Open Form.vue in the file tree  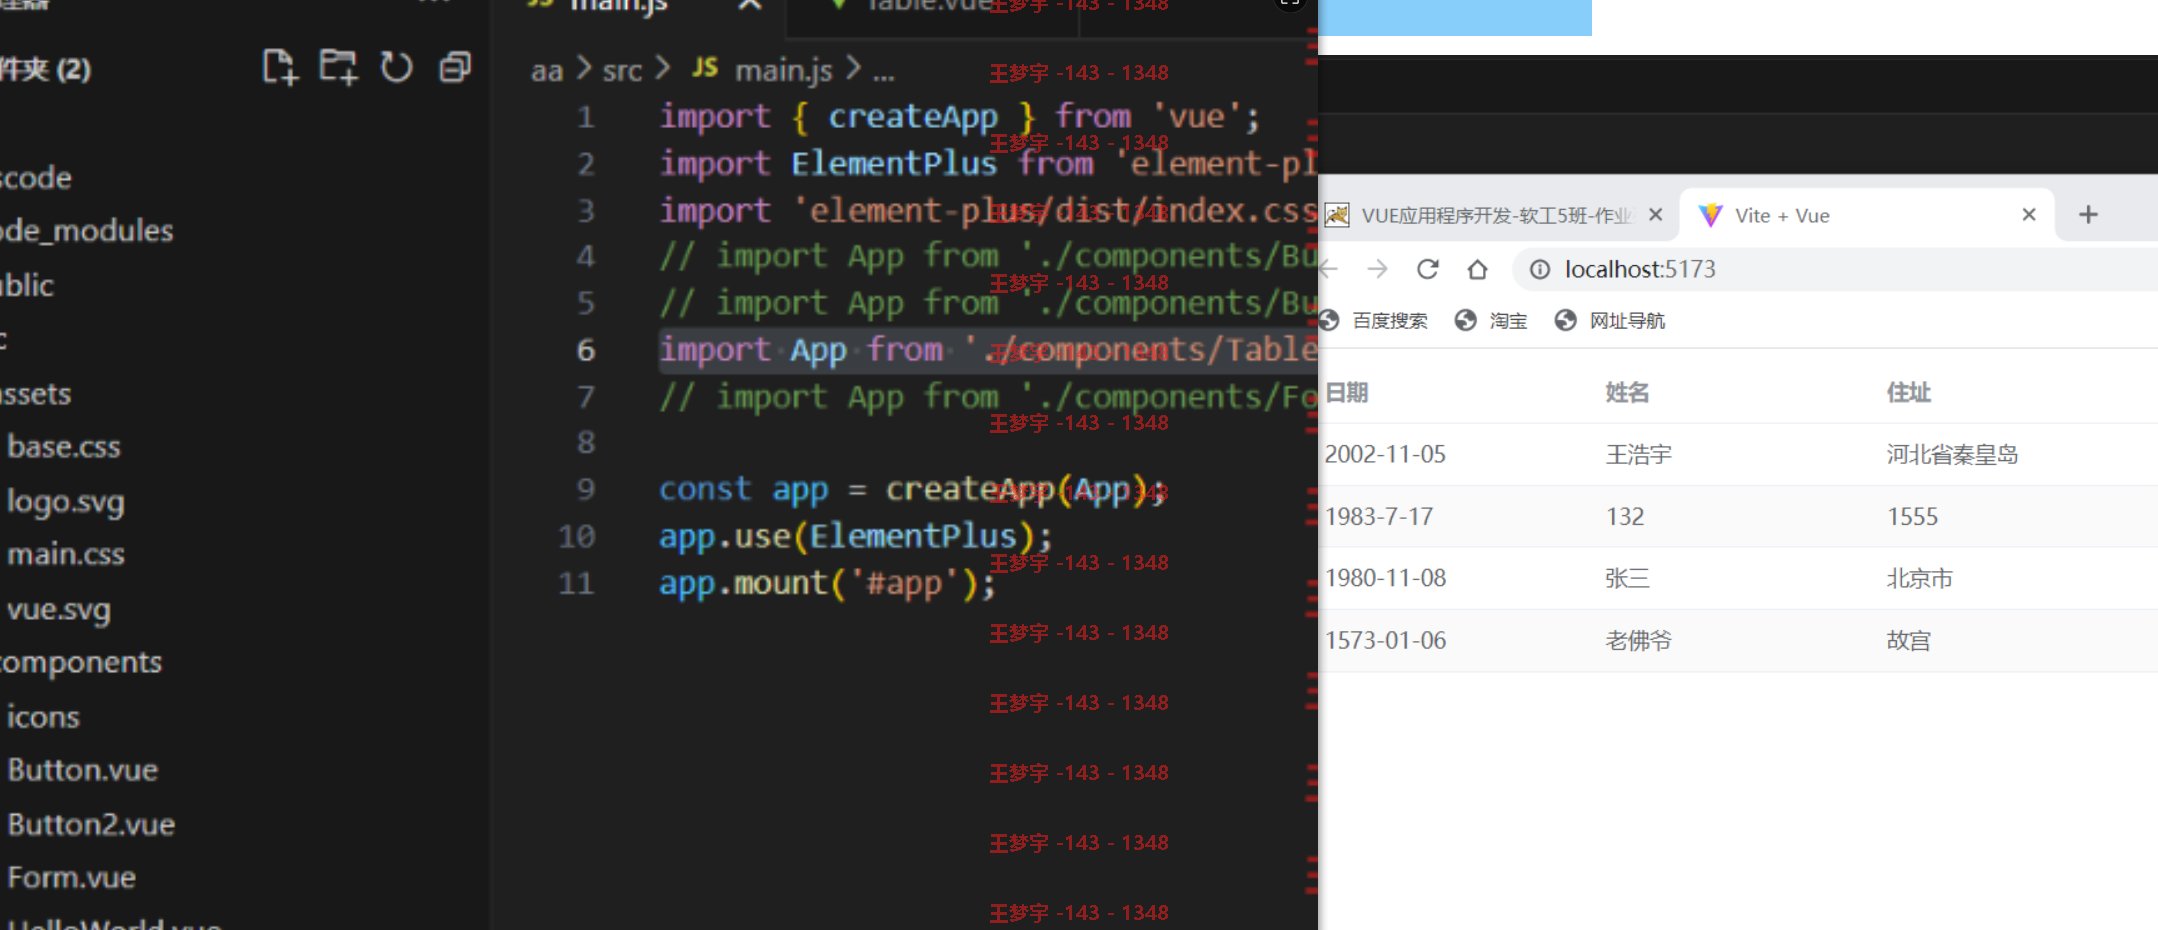tap(71, 877)
